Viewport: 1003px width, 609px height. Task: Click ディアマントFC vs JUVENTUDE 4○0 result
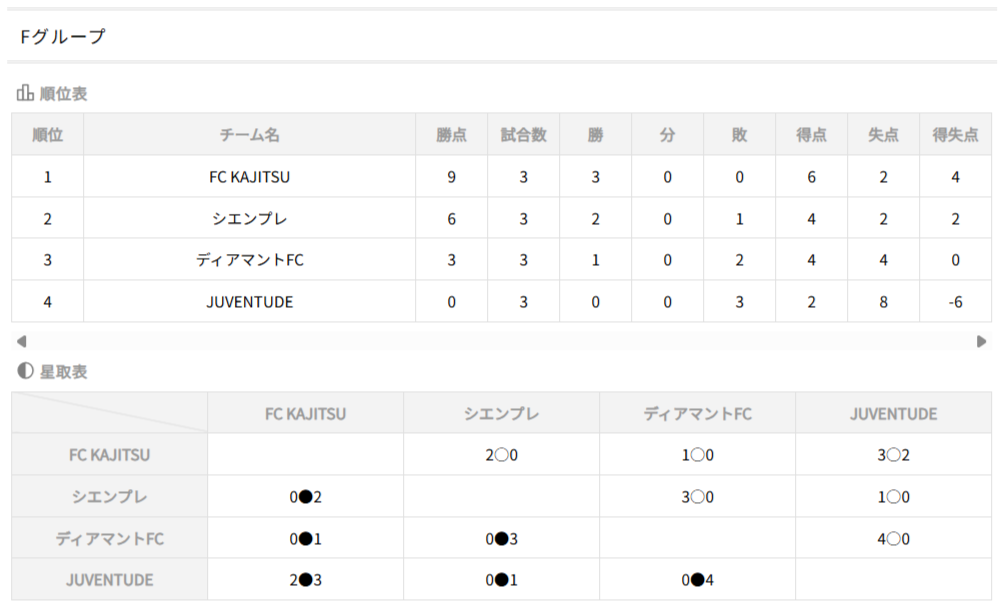tap(893, 539)
